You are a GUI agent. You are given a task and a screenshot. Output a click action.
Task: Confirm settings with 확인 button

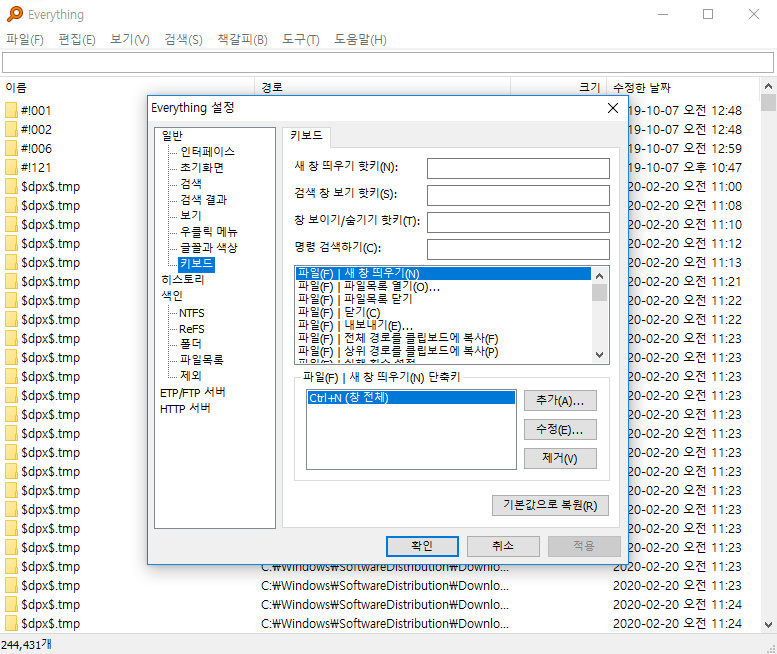pyautogui.click(x=422, y=546)
